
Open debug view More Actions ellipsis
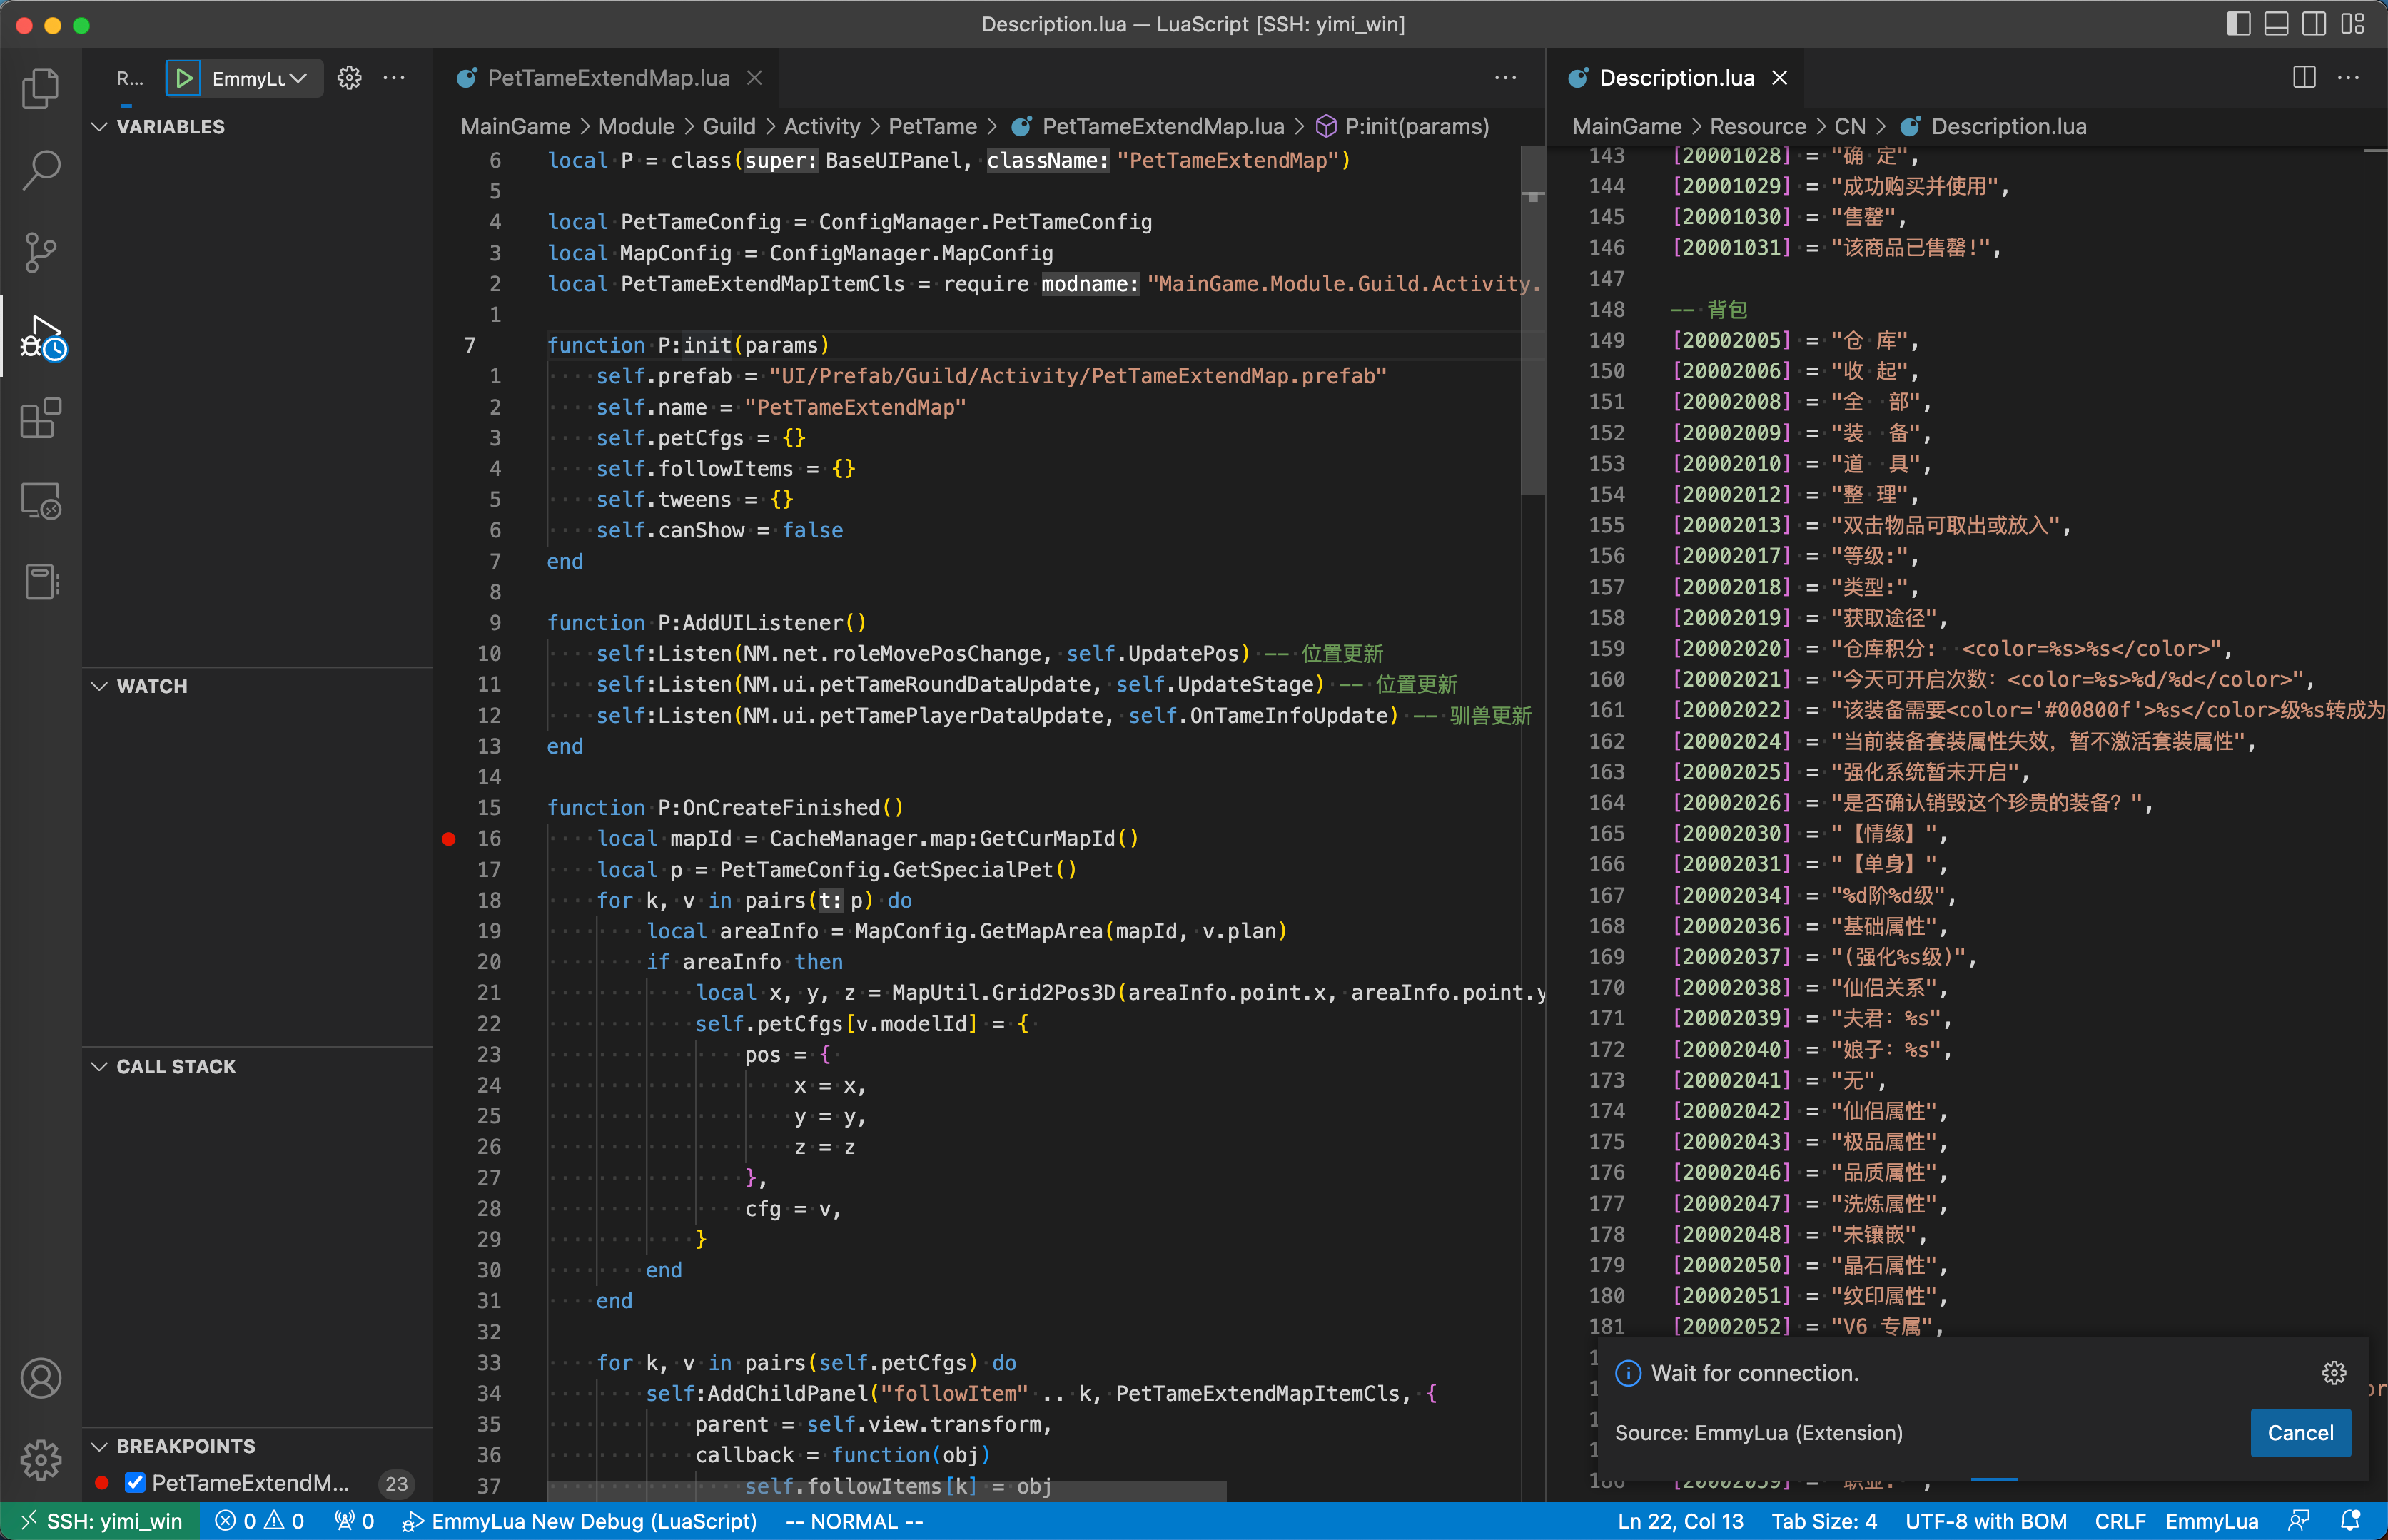[x=394, y=78]
